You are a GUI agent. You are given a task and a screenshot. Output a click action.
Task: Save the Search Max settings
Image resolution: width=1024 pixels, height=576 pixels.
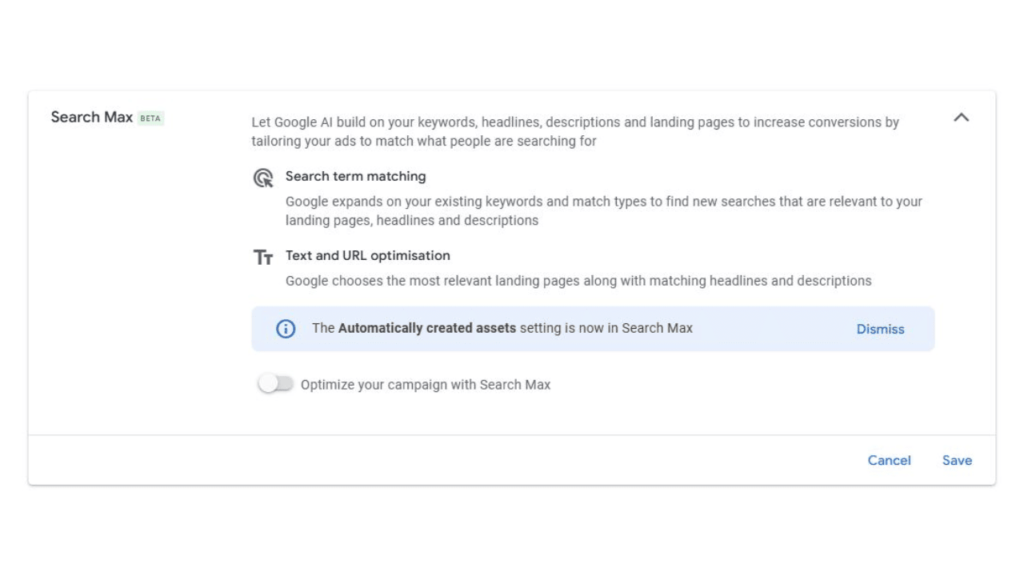pos(956,460)
